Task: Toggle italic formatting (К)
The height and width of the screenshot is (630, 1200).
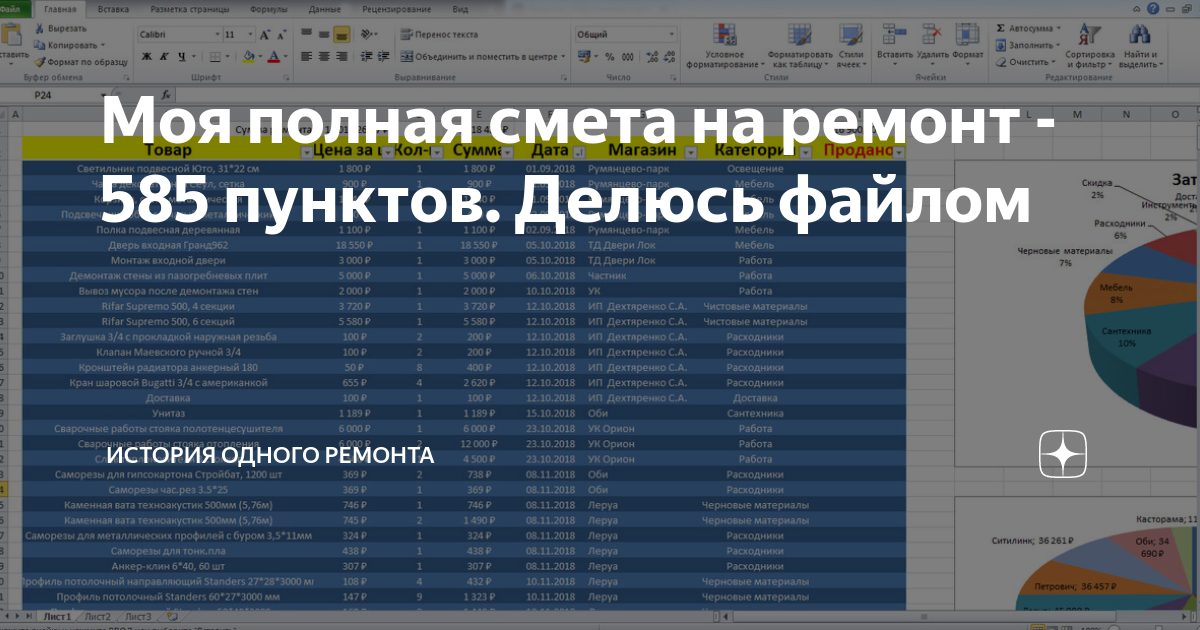Action: pyautogui.click(x=163, y=56)
